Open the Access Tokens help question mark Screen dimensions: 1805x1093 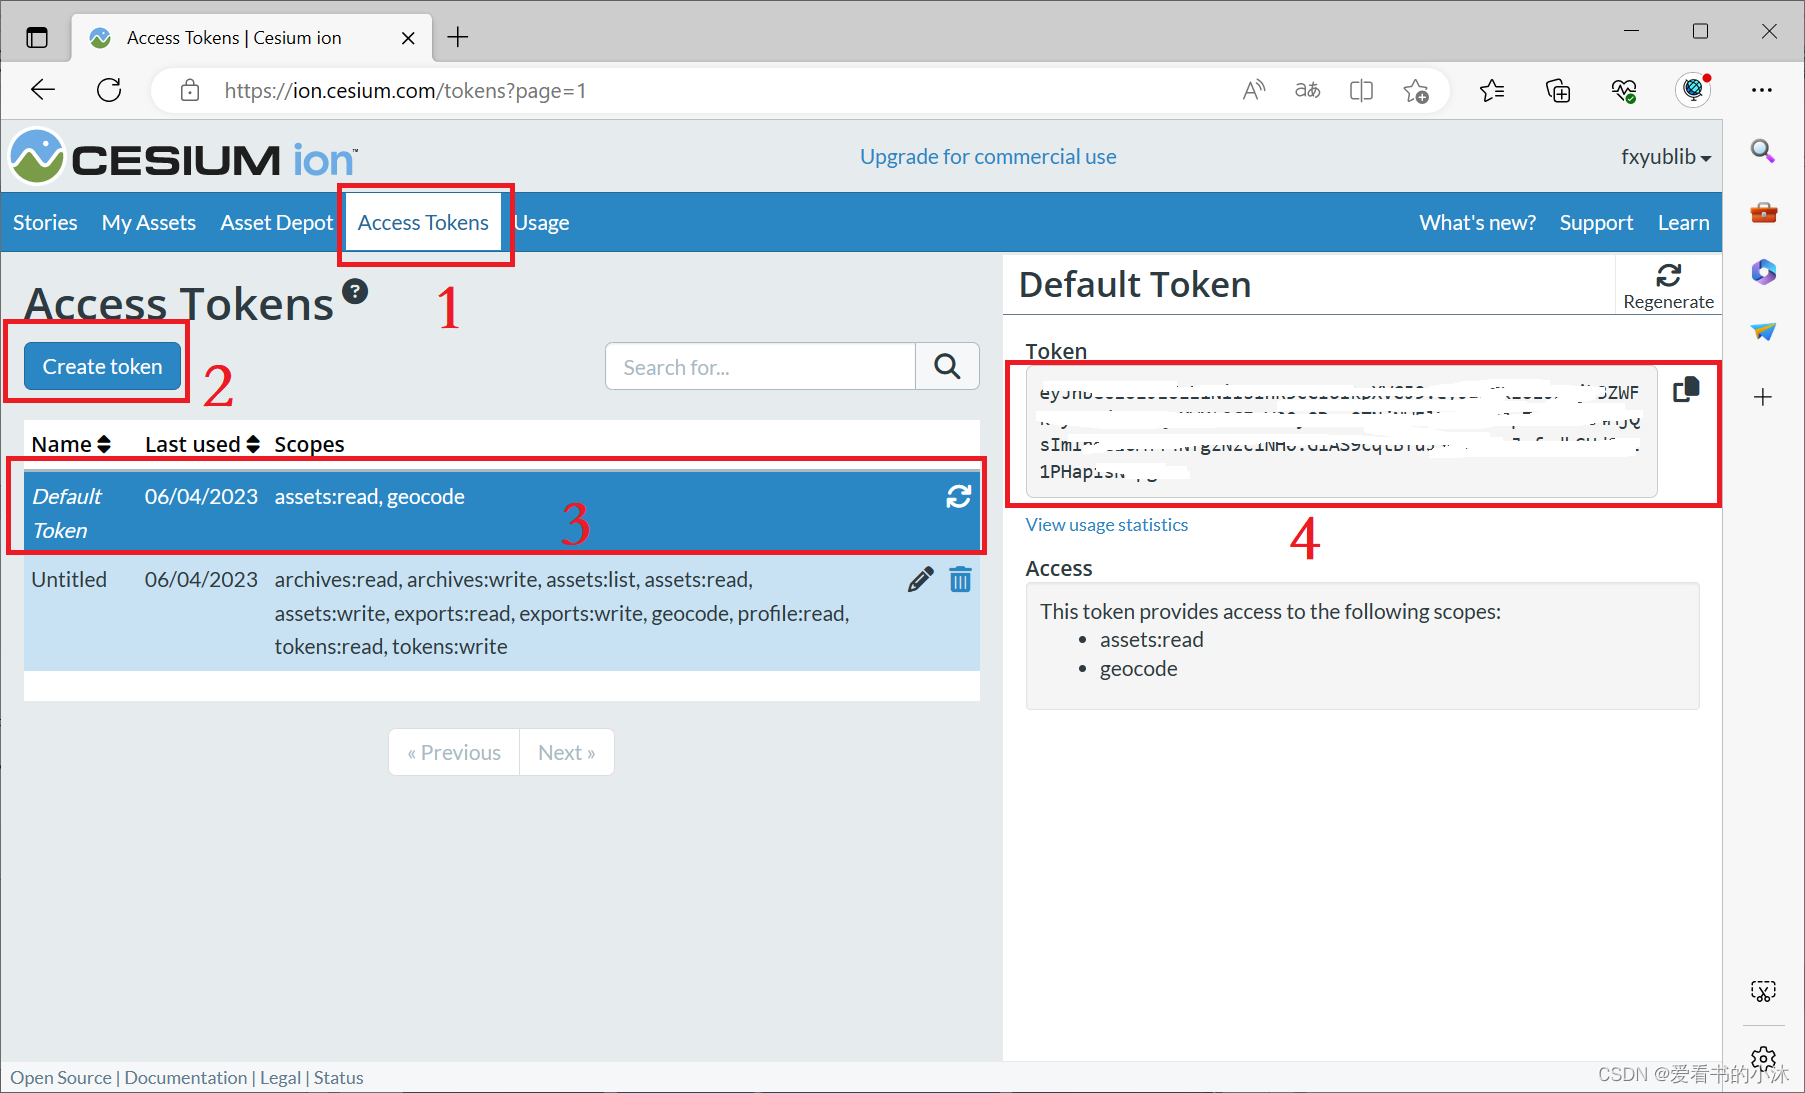[x=355, y=291]
